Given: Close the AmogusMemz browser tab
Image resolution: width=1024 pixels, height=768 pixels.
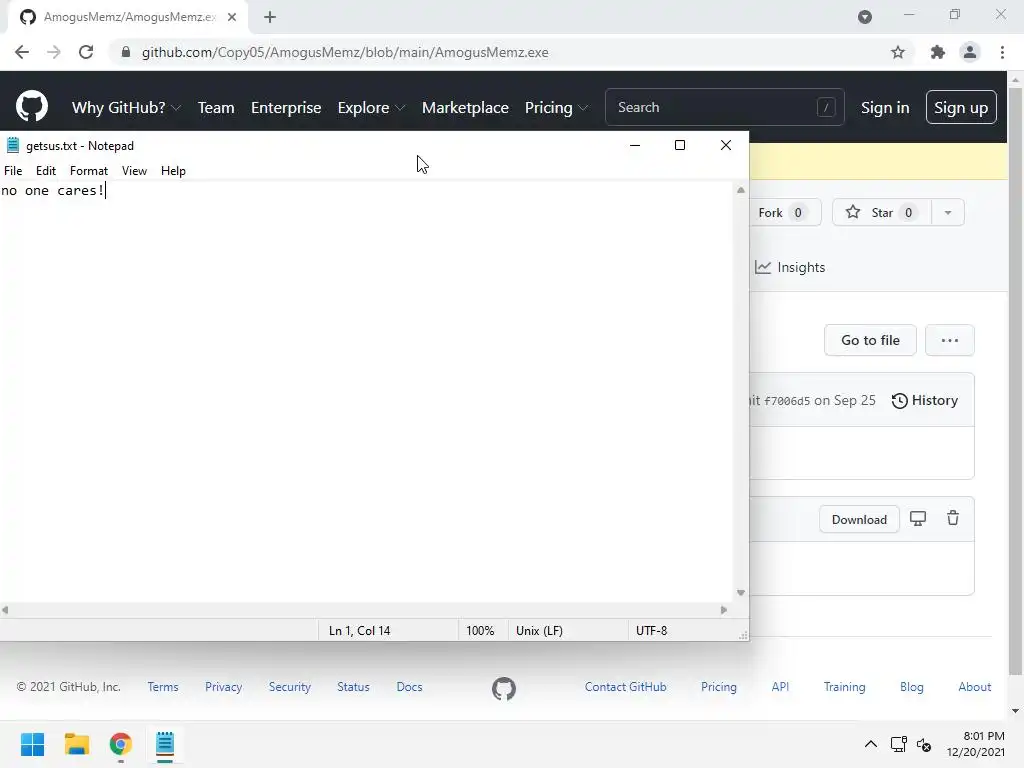Looking at the screenshot, I should coord(232,17).
